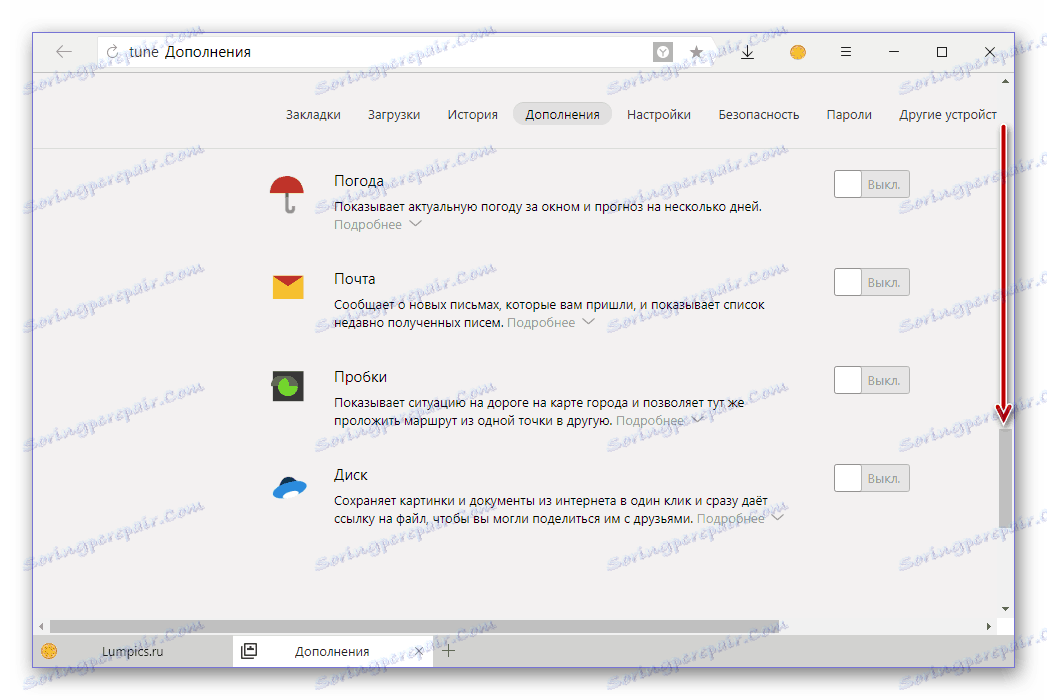
Task: Click the horizontal scrollbar thumb
Action: click(415, 627)
